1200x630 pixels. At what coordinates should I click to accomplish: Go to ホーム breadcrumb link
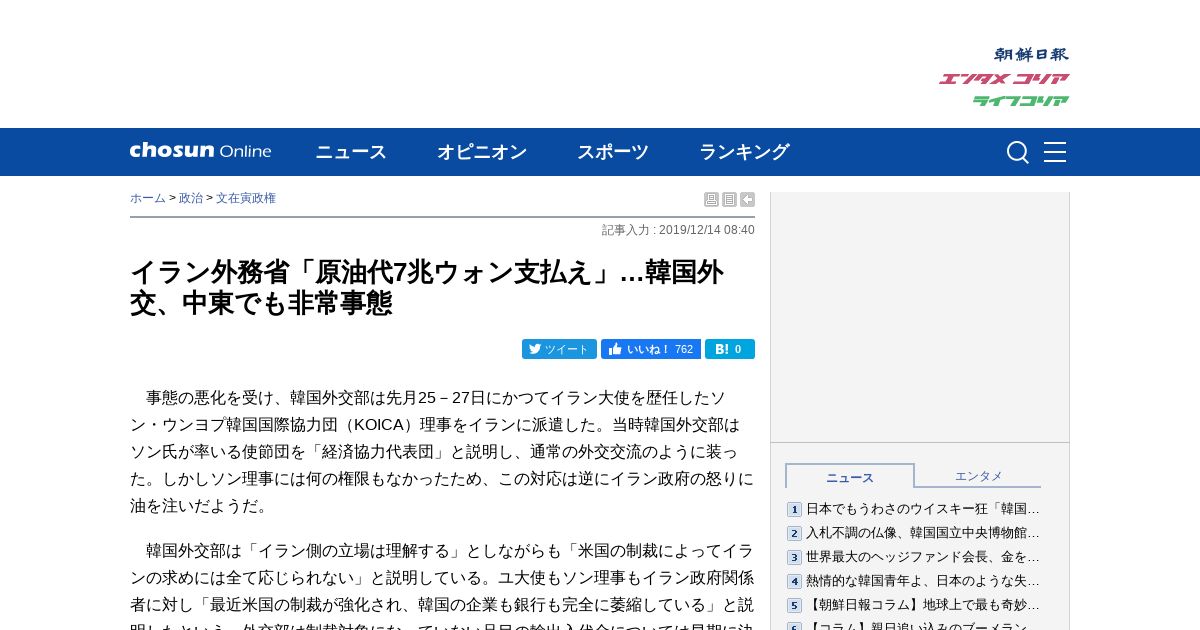(148, 198)
